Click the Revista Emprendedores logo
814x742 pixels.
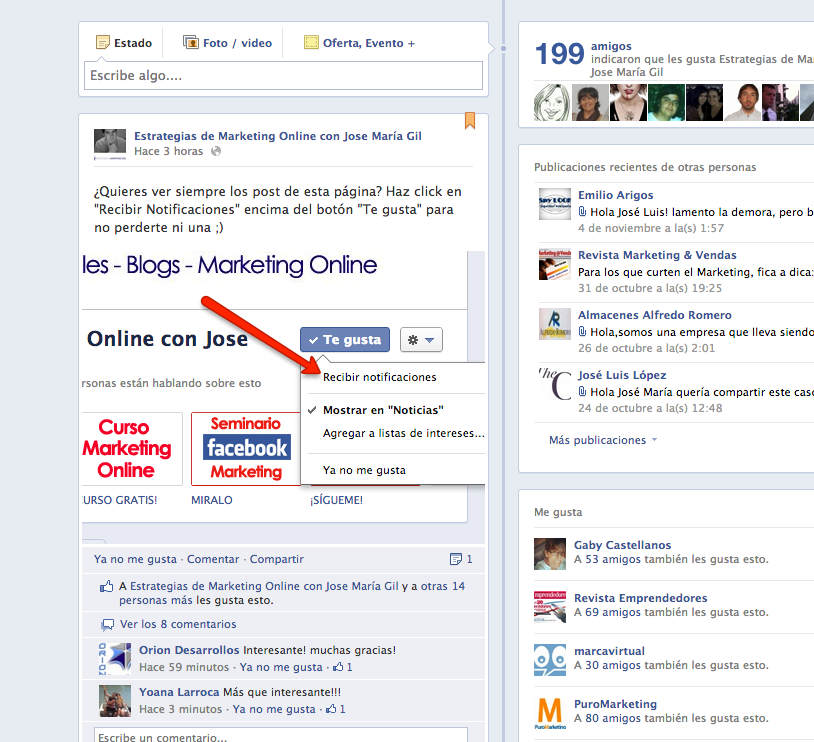tap(550, 607)
